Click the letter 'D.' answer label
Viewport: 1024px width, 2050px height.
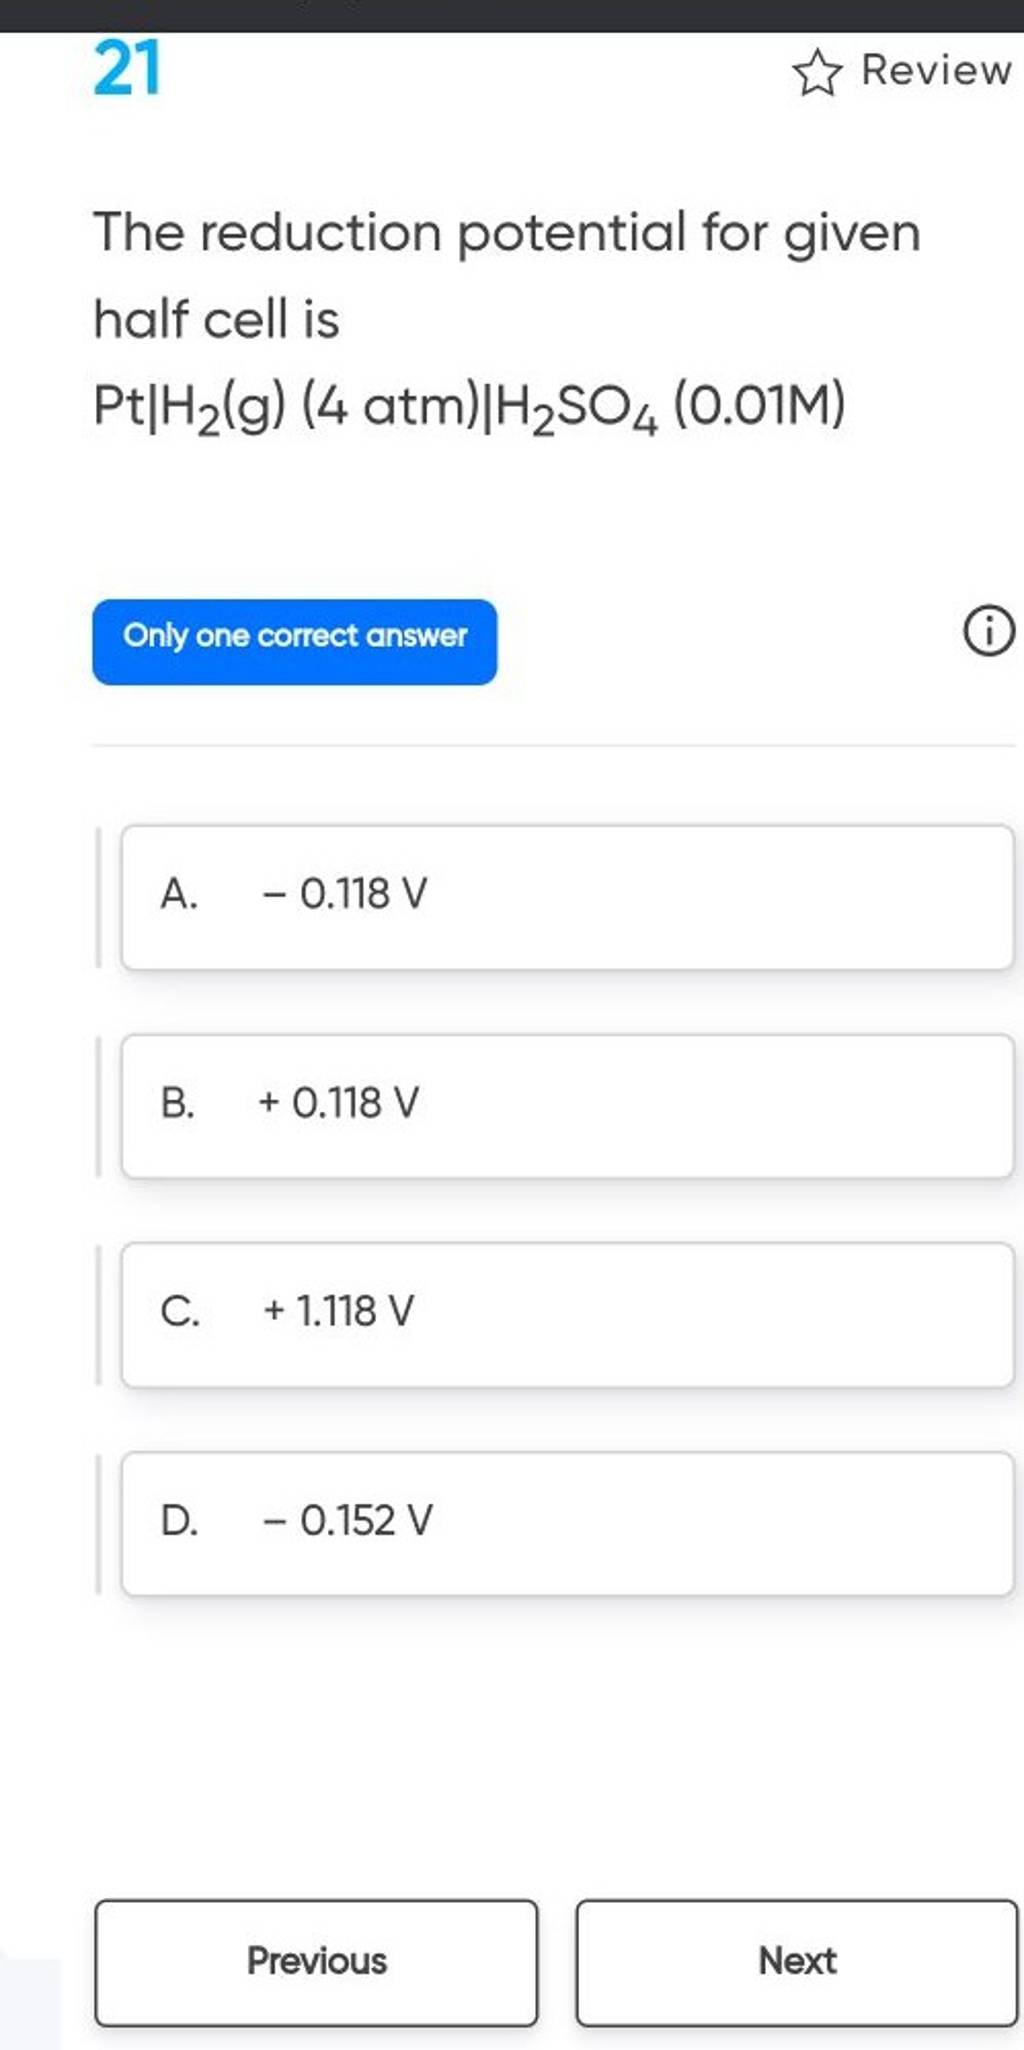tap(180, 1521)
